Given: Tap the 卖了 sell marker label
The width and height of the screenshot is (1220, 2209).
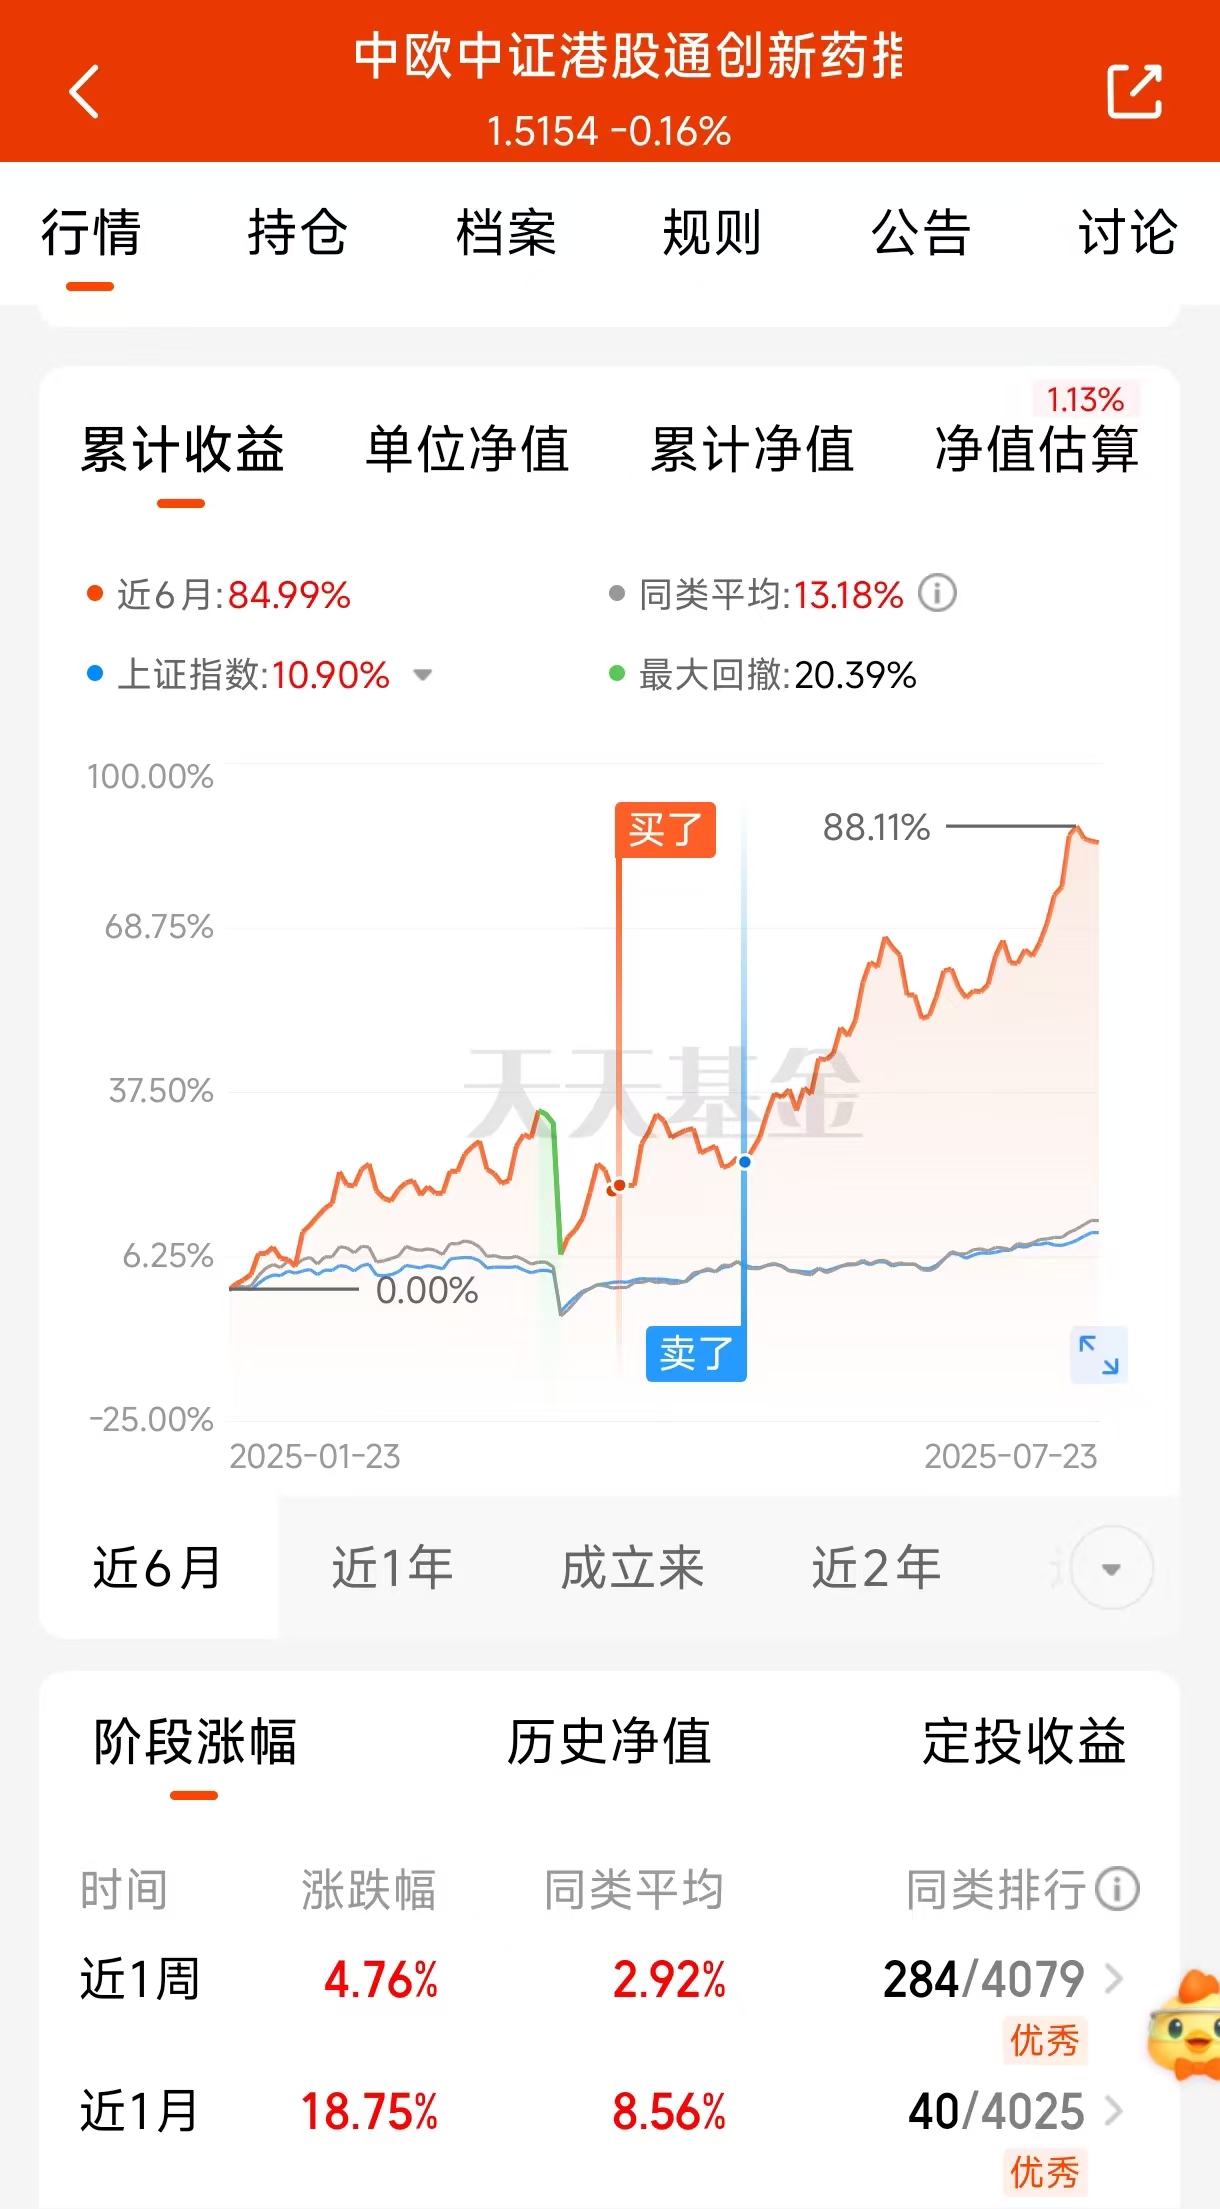Looking at the screenshot, I should [696, 1354].
